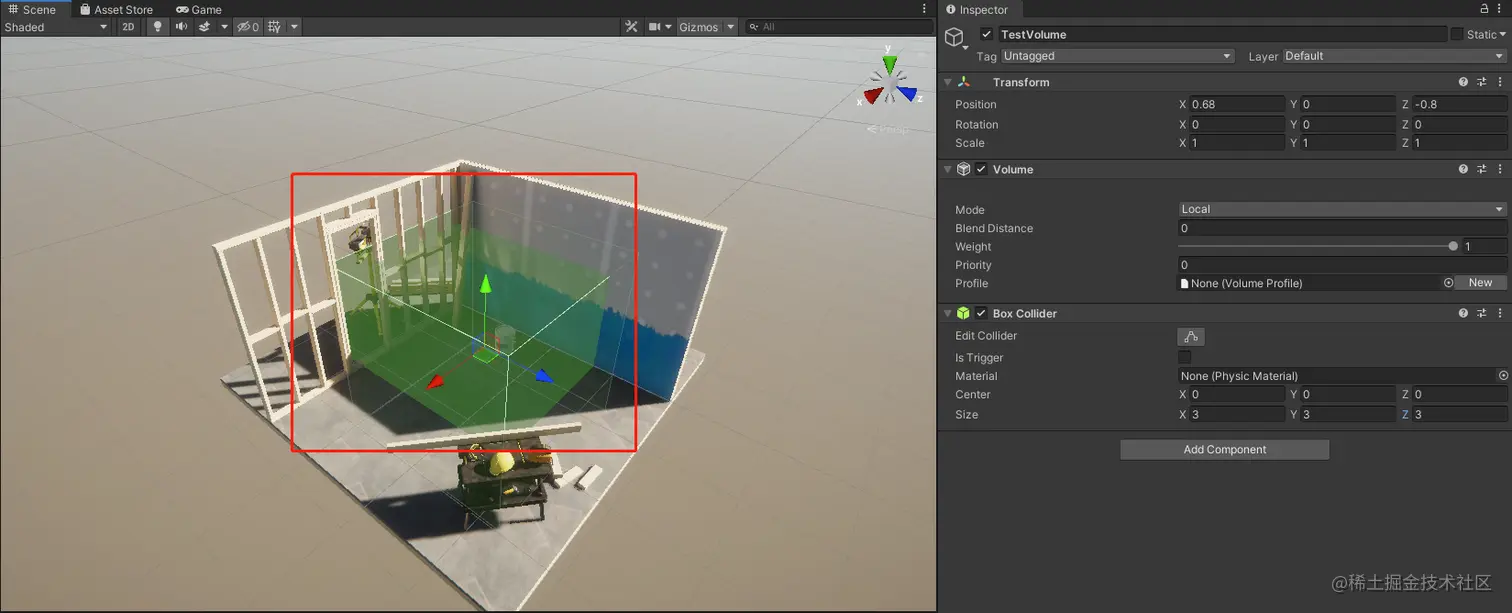Click the Rotation Y field
1512x613 pixels.
click(x=1348, y=124)
